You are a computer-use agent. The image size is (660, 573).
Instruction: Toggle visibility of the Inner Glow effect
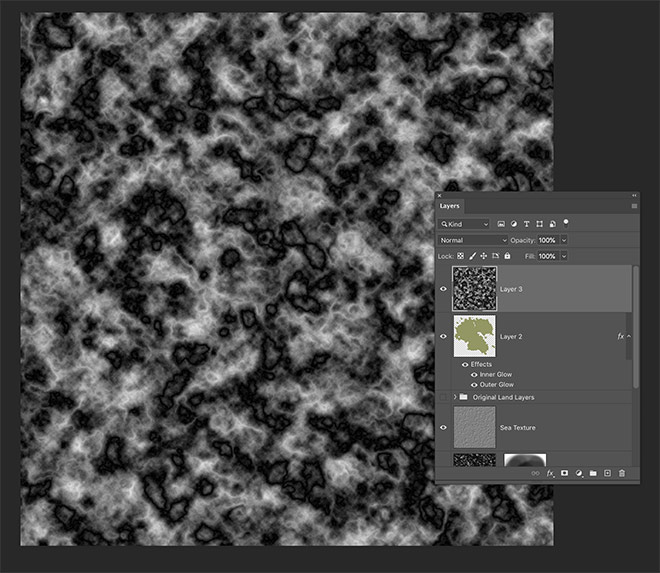[473, 374]
